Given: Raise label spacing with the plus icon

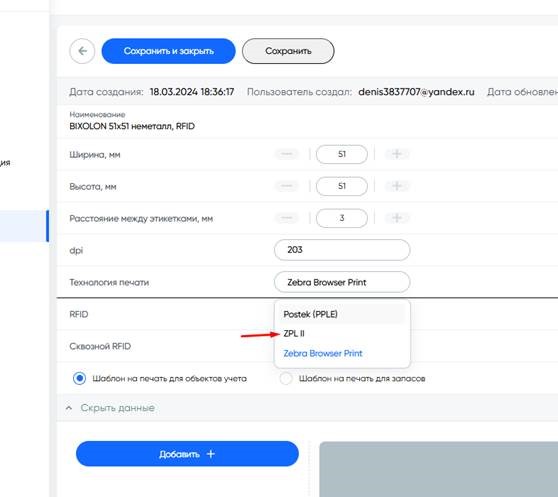Looking at the screenshot, I should coord(397,218).
